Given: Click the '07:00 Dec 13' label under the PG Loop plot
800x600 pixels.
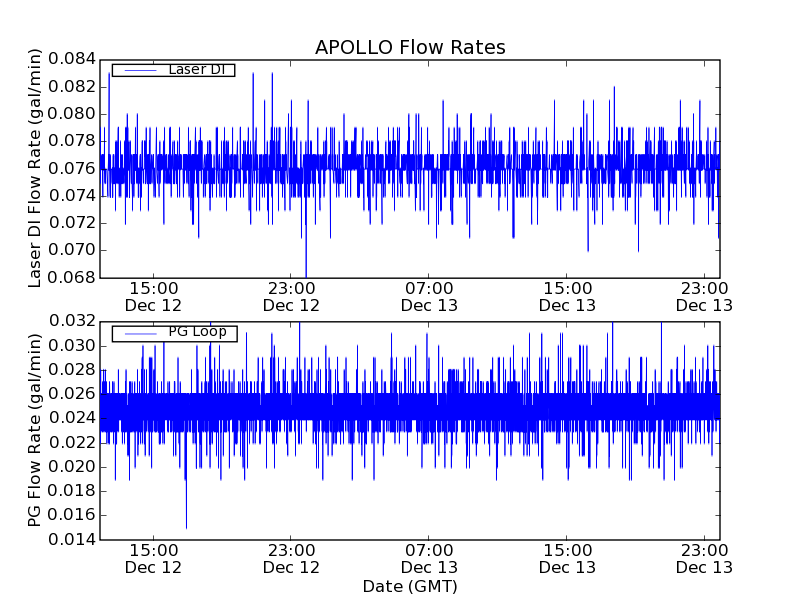Looking at the screenshot, I should click(429, 559).
